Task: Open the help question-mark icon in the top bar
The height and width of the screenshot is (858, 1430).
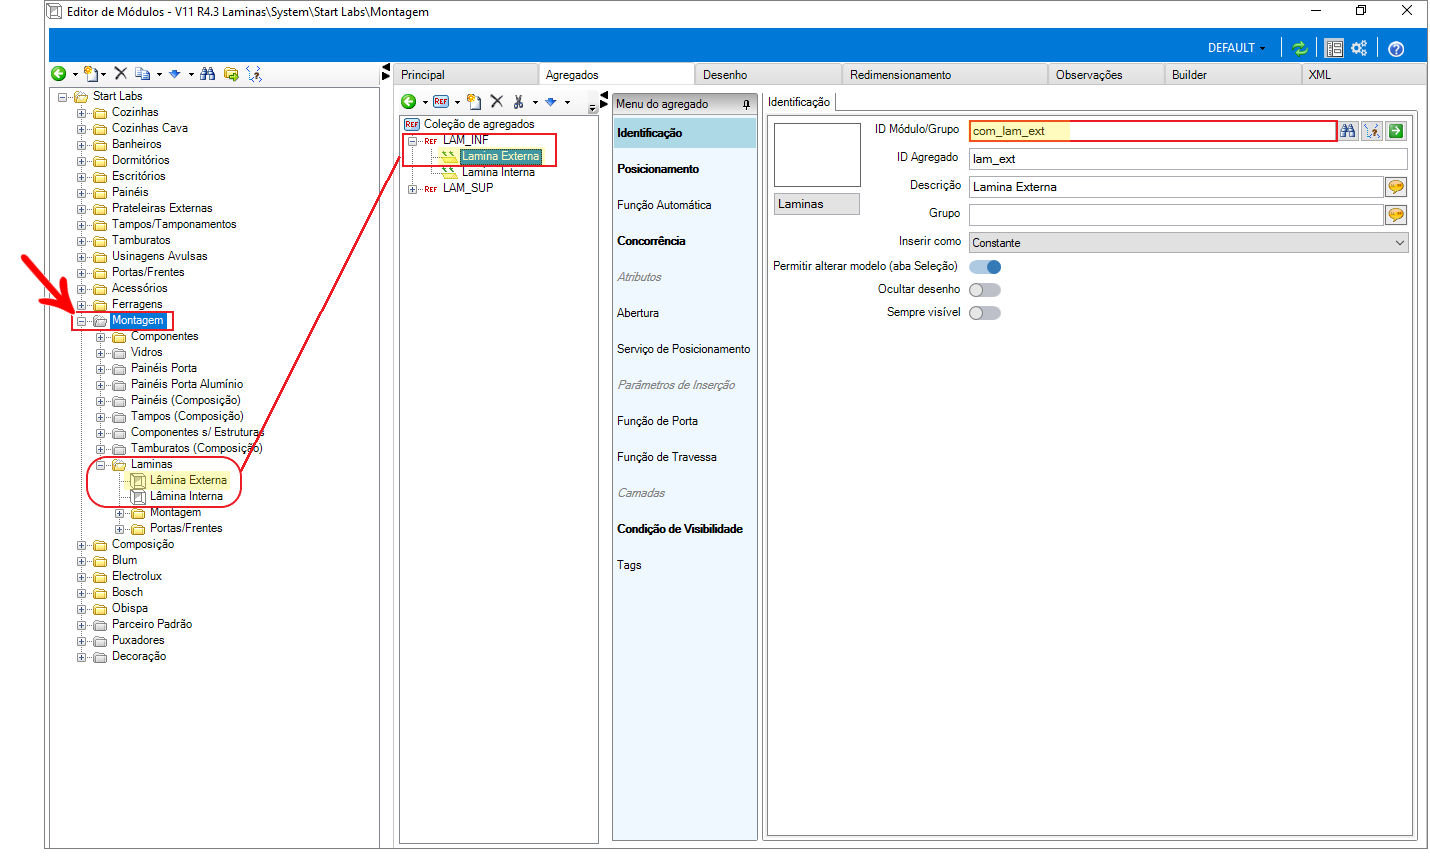Action: coord(1396,48)
